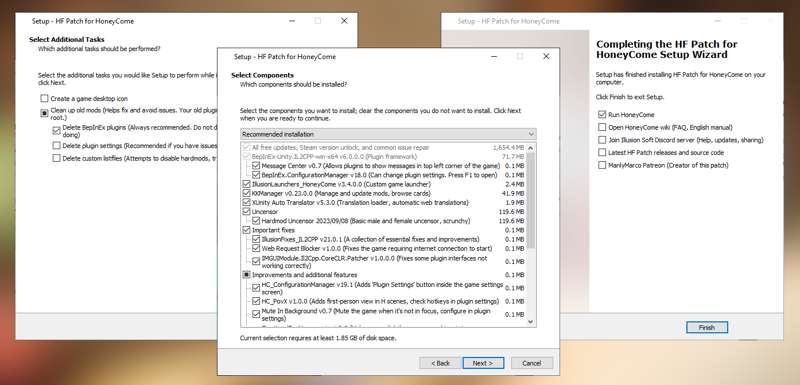Viewport: 800px width, 385px height.
Task: Click the grayed BepInEx-Unity.IL2CPP plugin framework row
Action: pyautogui.click(x=384, y=157)
